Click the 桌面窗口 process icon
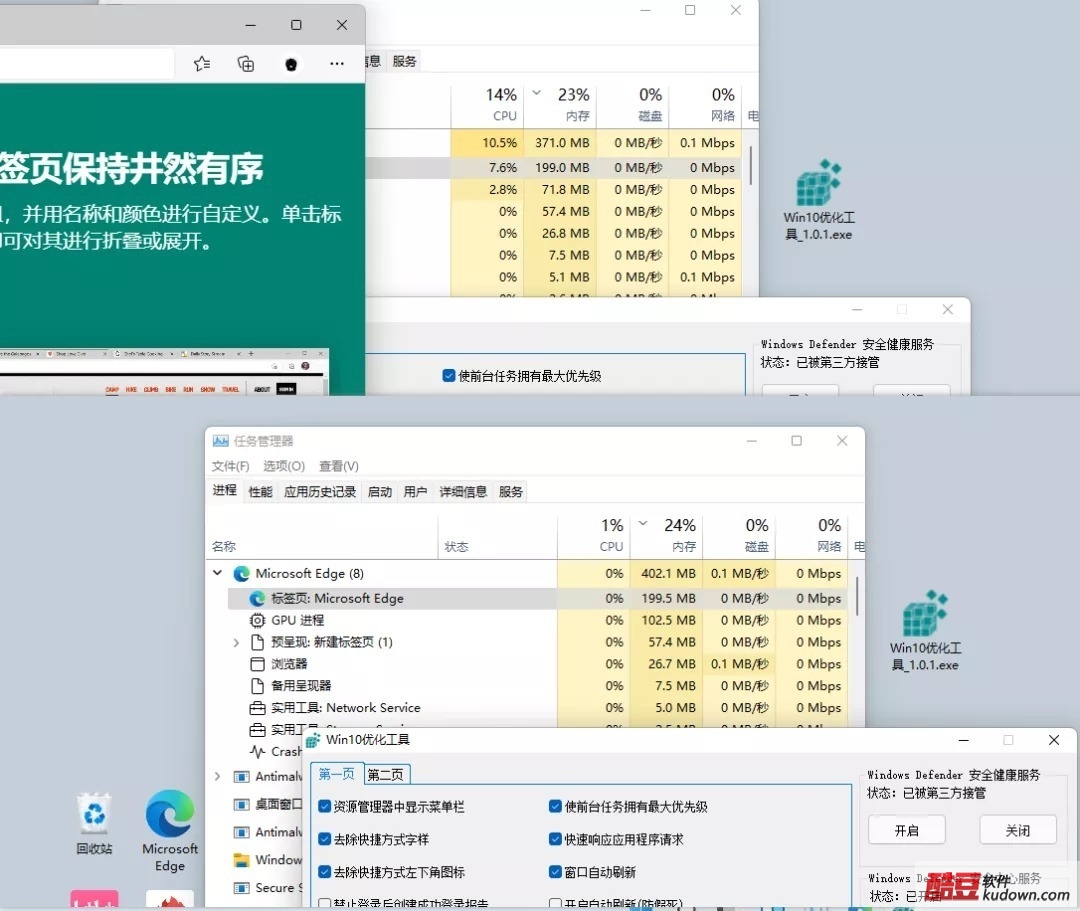Viewport: 1080px width, 911px height. (x=241, y=804)
